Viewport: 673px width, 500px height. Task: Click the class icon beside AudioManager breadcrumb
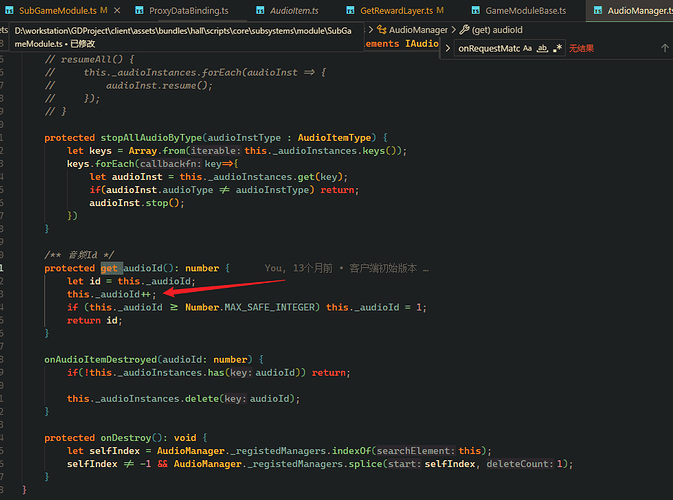coord(382,29)
